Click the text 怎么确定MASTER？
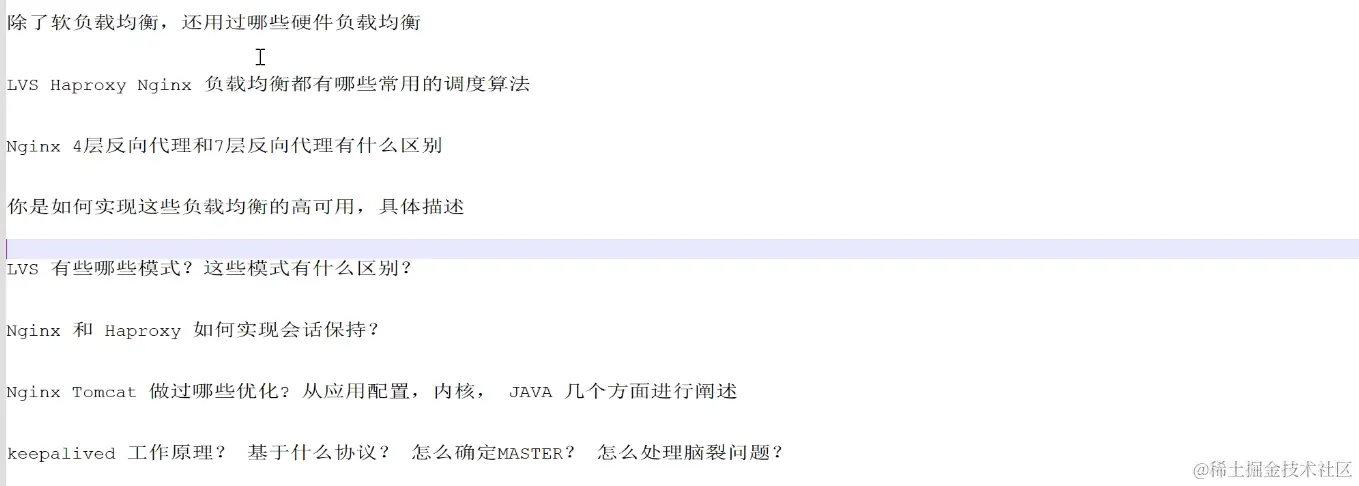 tap(494, 453)
